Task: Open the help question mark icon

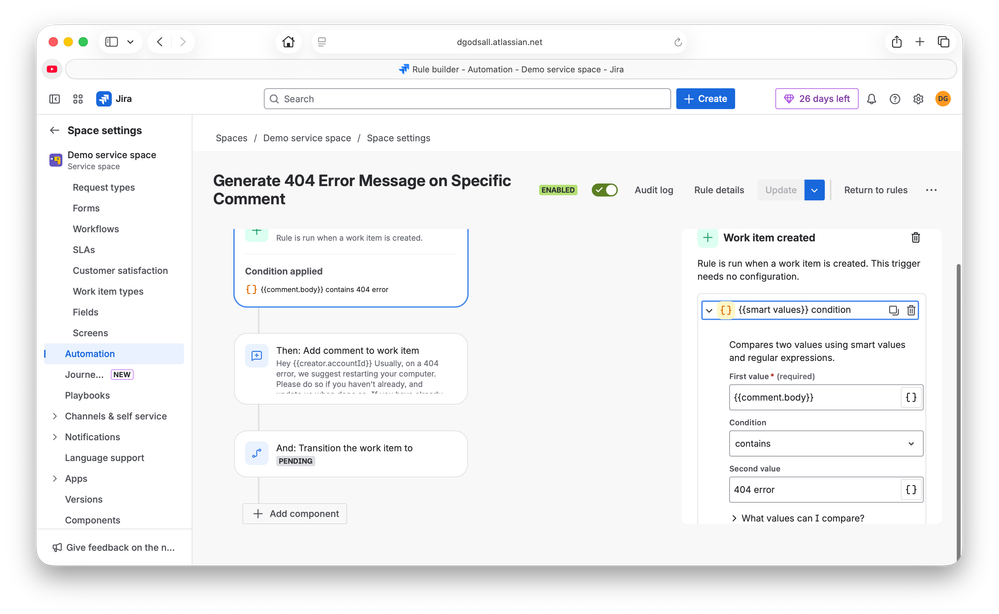Action: tap(895, 99)
